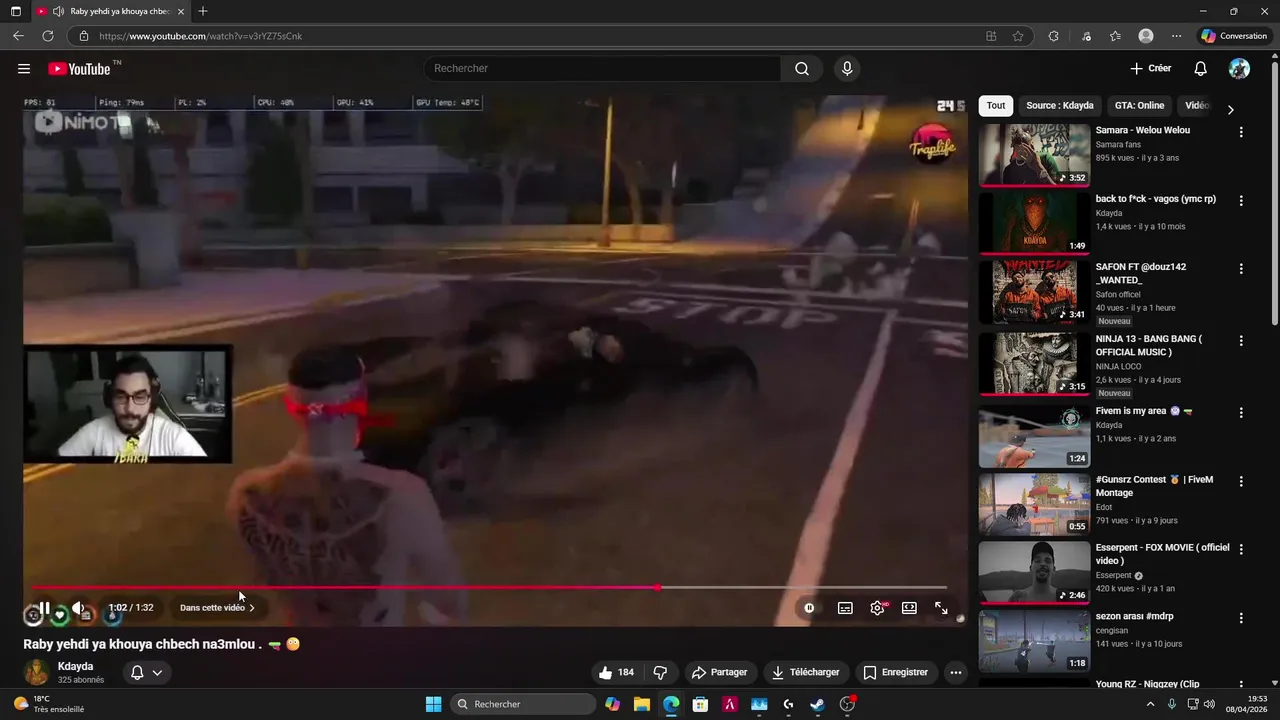Viewport: 1280px width, 720px height.
Task: Open the browser profile icon
Action: (x=1146, y=36)
